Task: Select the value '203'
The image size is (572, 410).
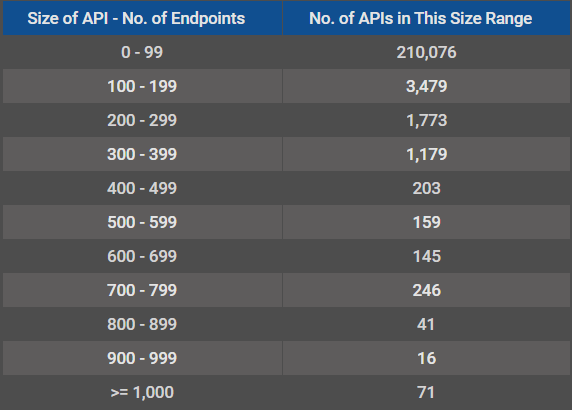Action: (426, 188)
